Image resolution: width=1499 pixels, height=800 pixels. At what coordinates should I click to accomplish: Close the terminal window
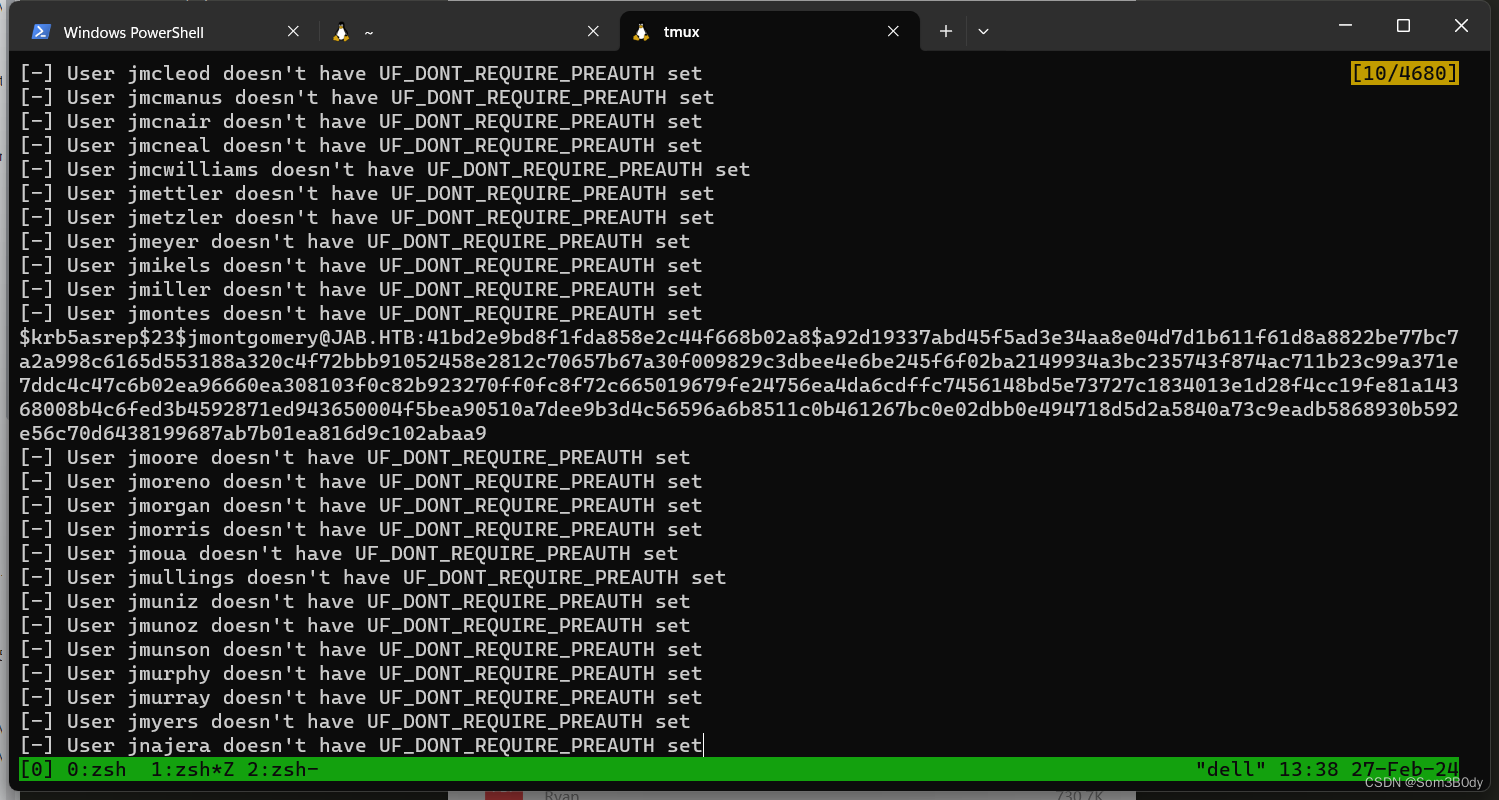pyautogui.click(x=1460, y=26)
